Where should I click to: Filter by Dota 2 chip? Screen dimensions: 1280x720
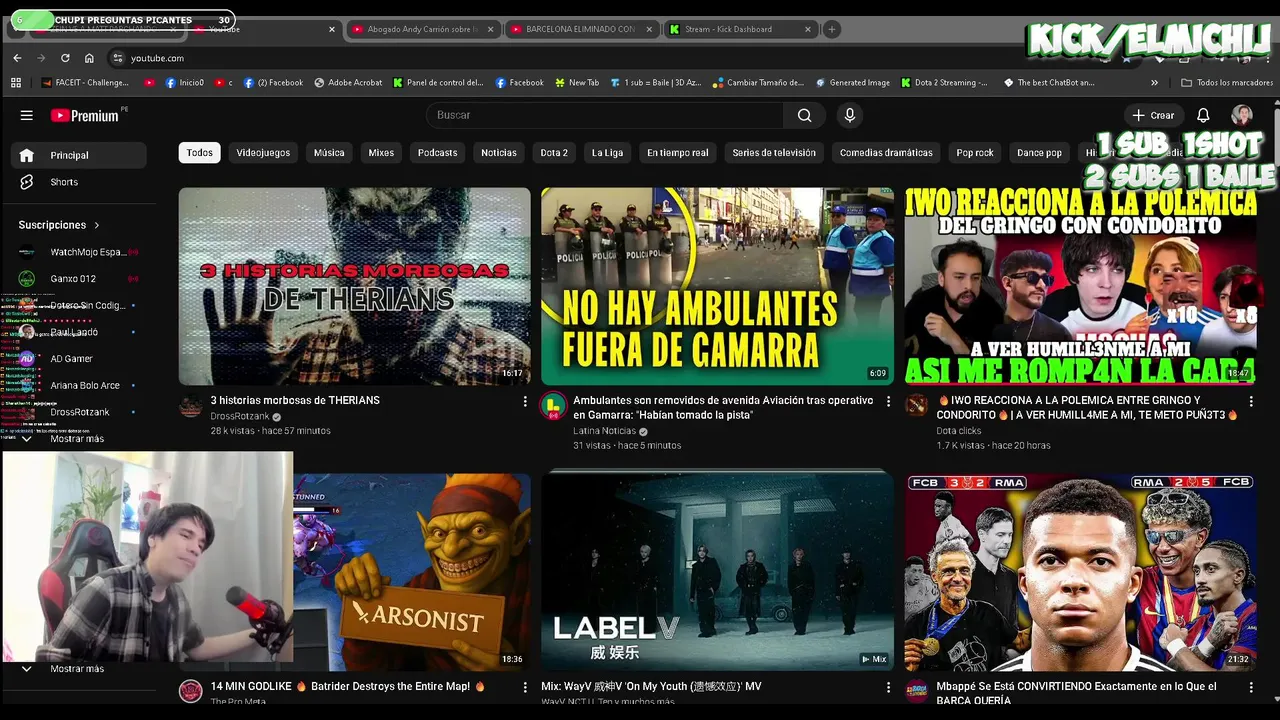coord(554,153)
